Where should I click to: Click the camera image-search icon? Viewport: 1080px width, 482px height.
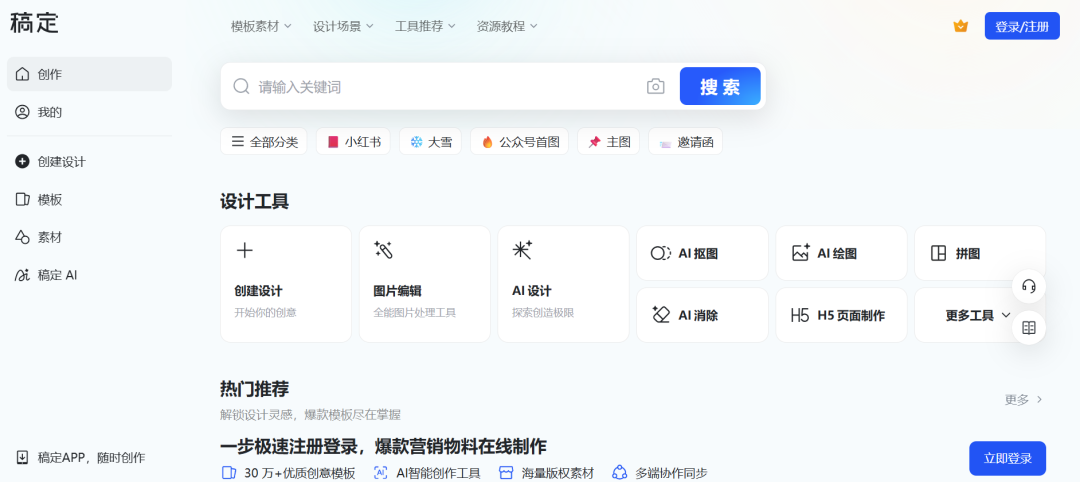click(x=656, y=87)
